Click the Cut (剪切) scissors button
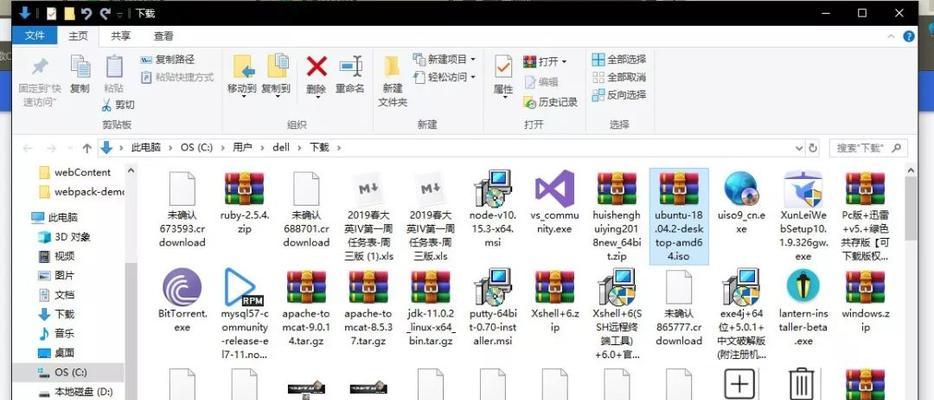 click(x=118, y=105)
